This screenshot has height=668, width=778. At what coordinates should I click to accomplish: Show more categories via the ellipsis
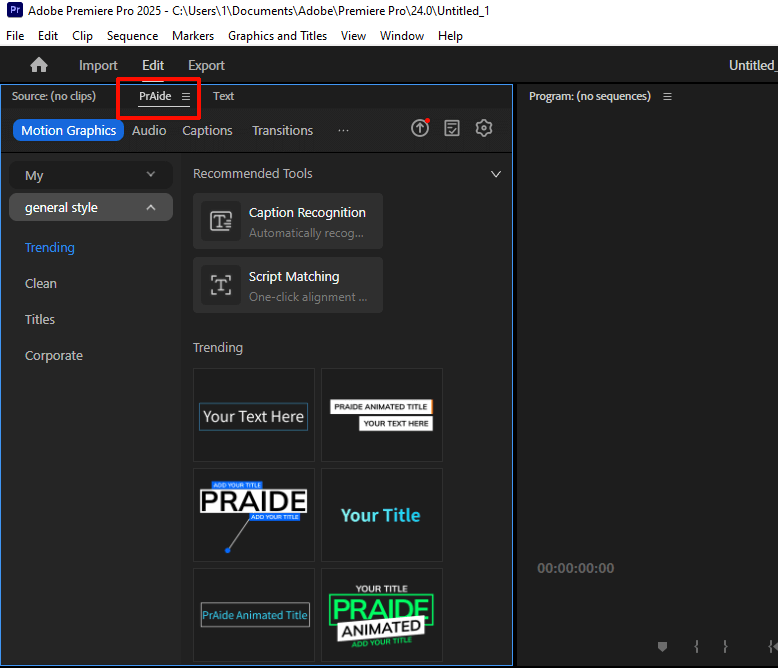(343, 131)
